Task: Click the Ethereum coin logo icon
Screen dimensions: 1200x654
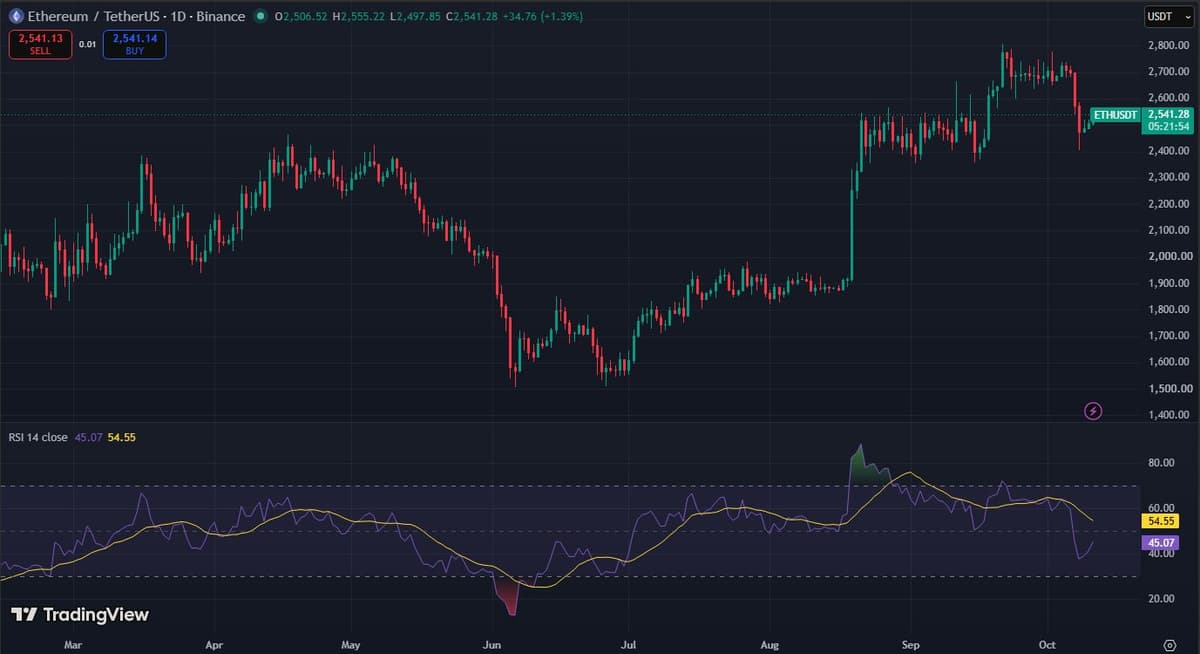Action: pos(15,16)
